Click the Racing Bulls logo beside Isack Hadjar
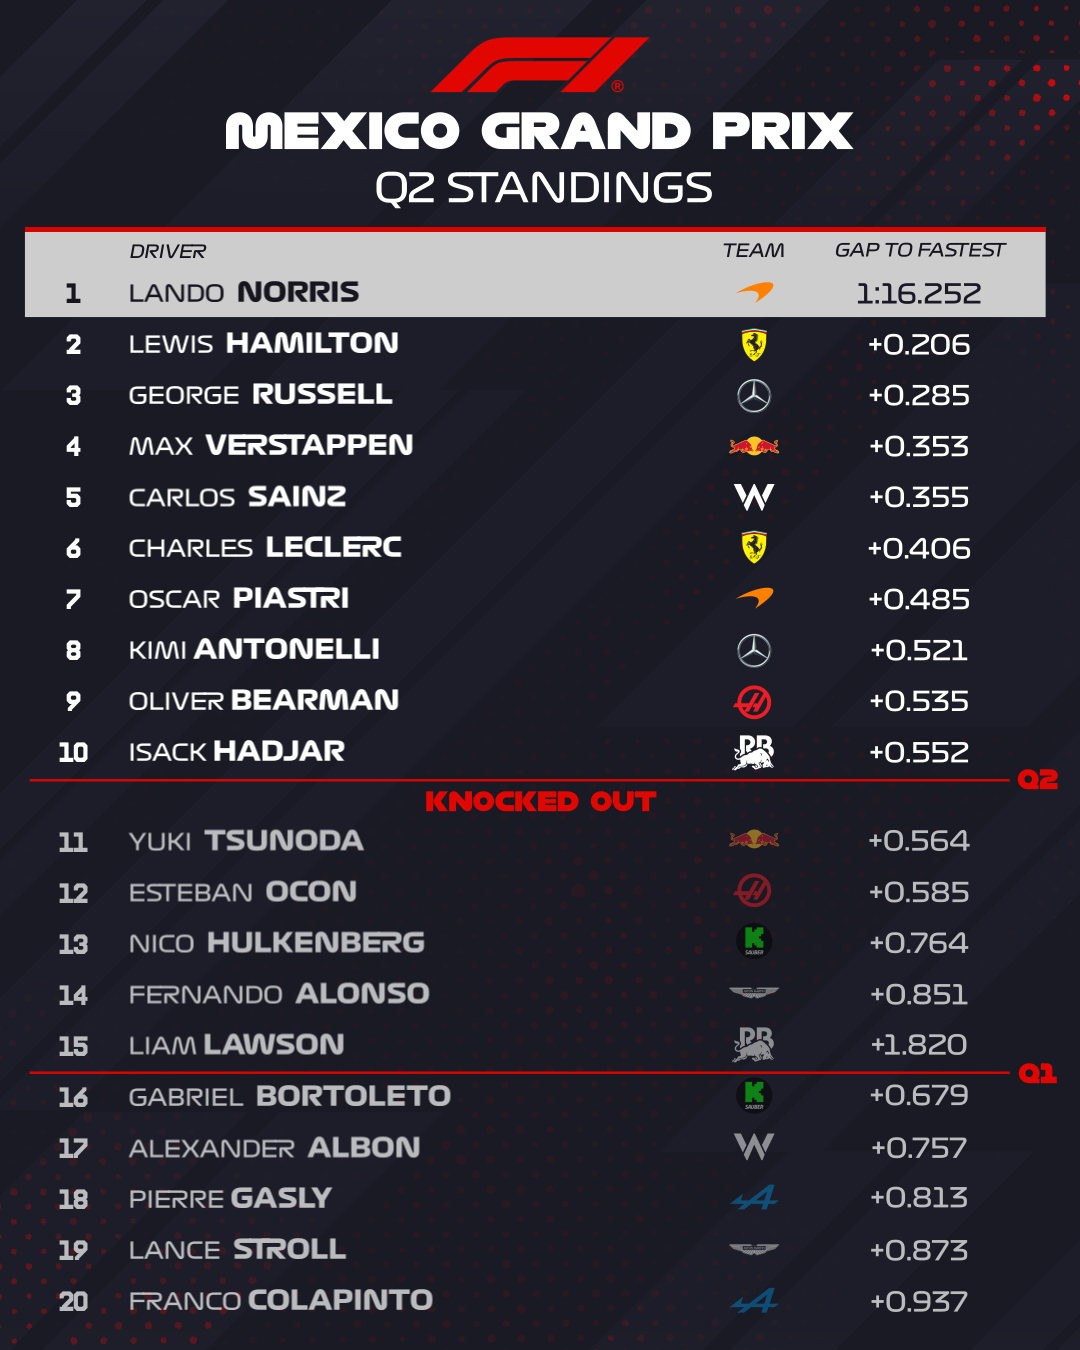 [754, 752]
